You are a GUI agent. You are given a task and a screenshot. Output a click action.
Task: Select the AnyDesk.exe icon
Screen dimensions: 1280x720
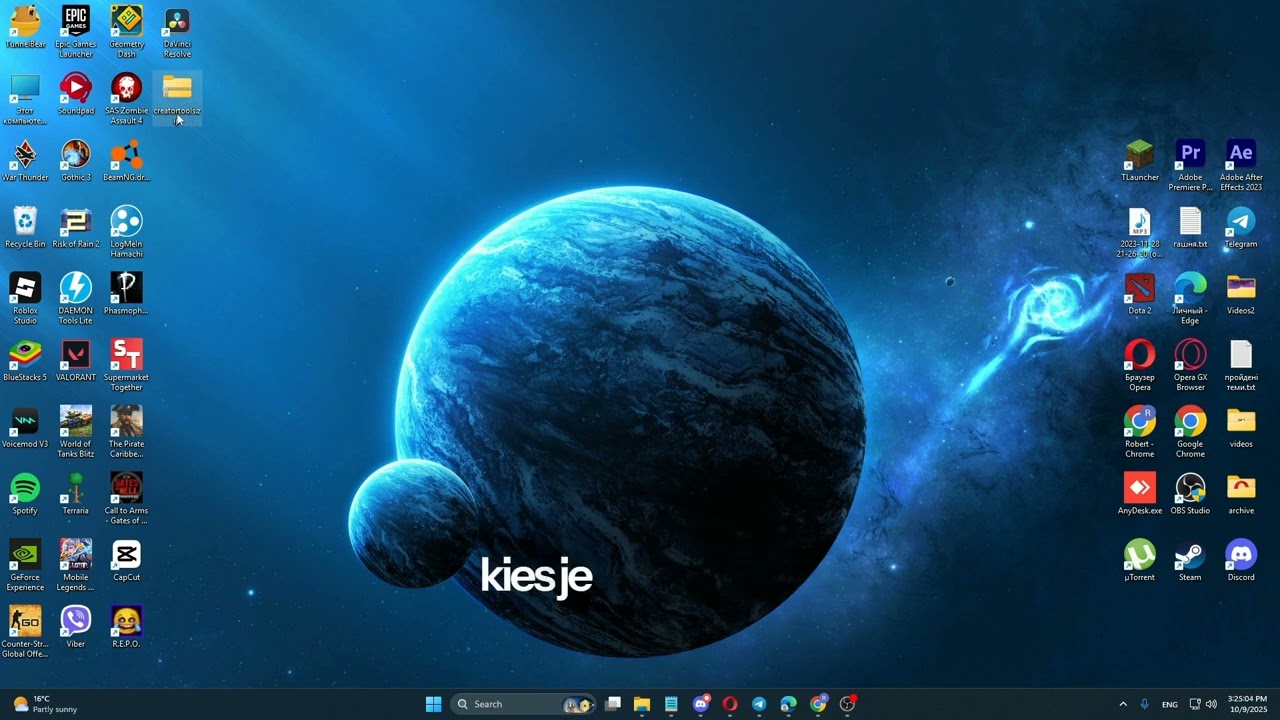1140,494
